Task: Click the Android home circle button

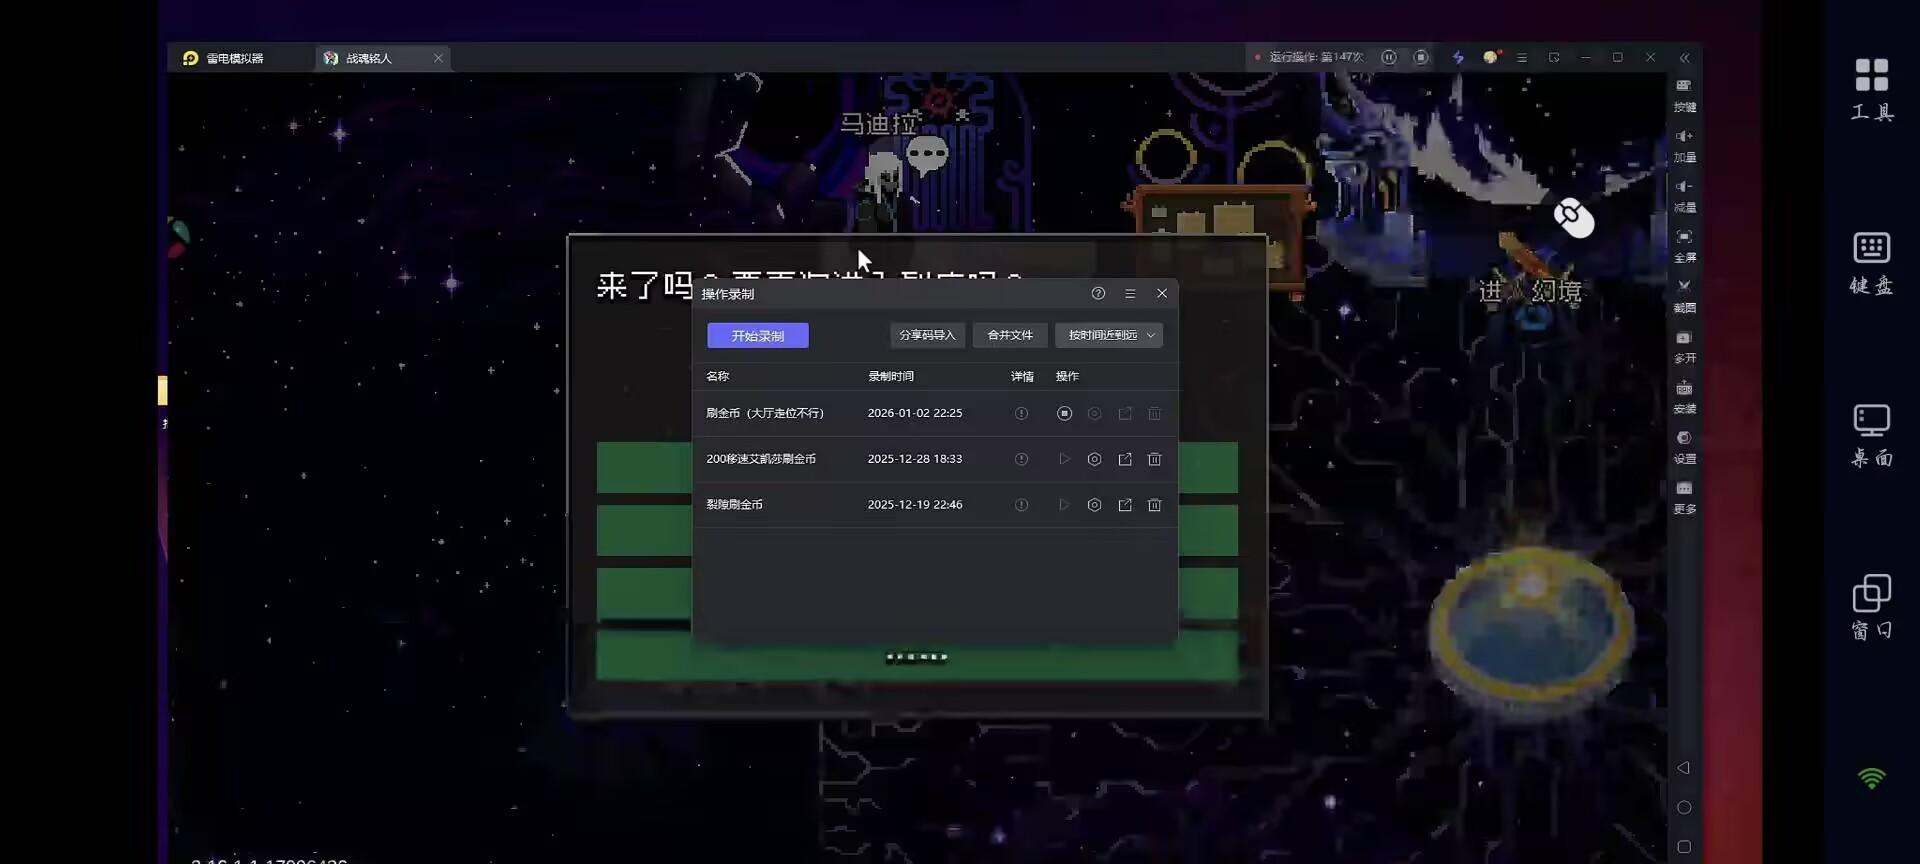Action: click(x=1684, y=808)
